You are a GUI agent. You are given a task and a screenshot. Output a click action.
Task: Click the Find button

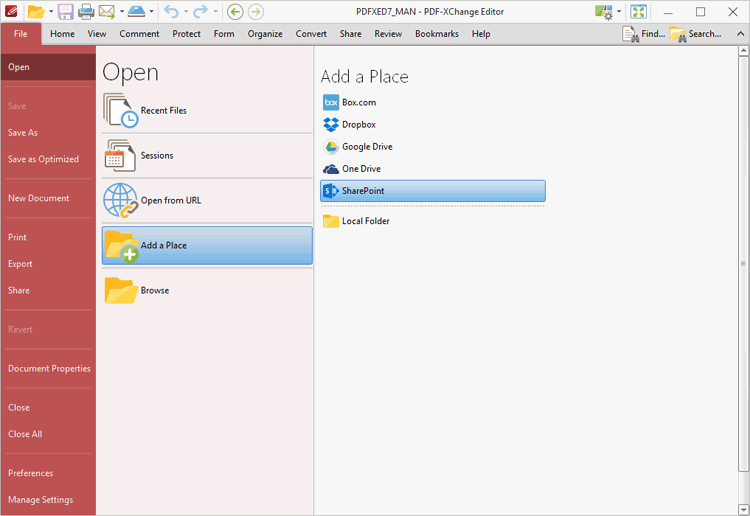coord(644,34)
